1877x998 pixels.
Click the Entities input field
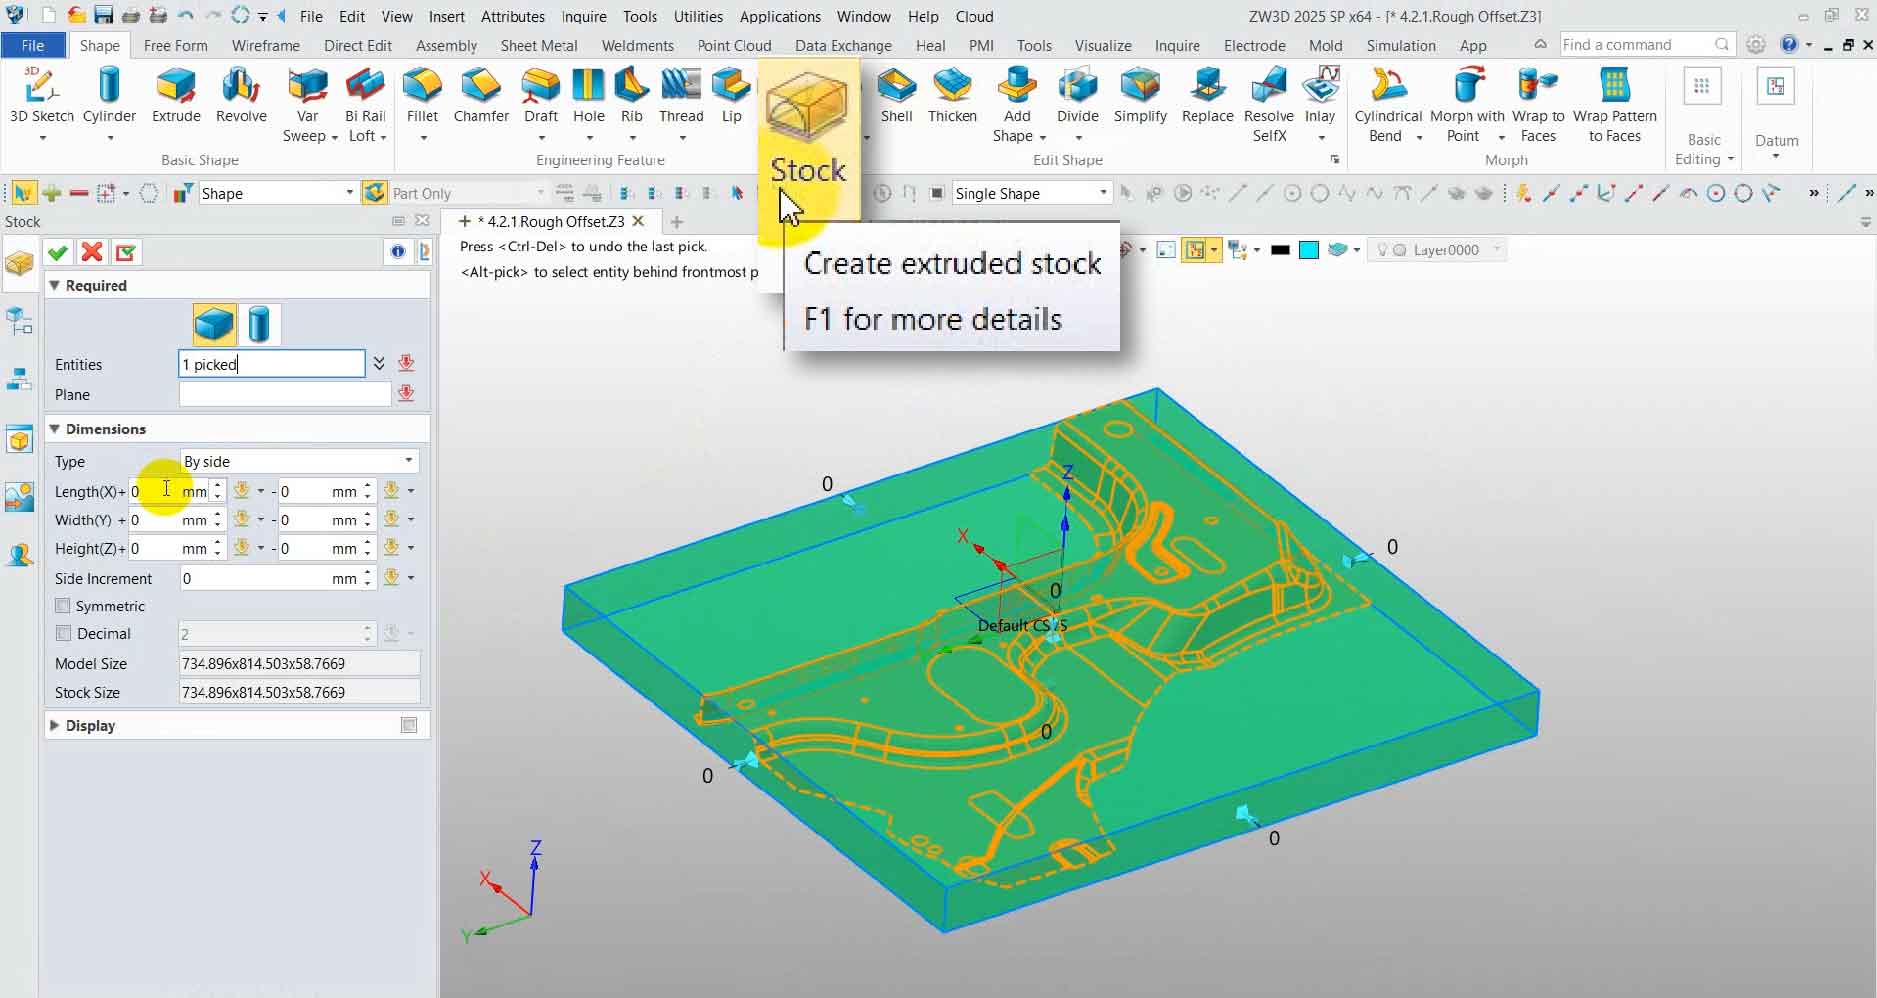pos(272,364)
